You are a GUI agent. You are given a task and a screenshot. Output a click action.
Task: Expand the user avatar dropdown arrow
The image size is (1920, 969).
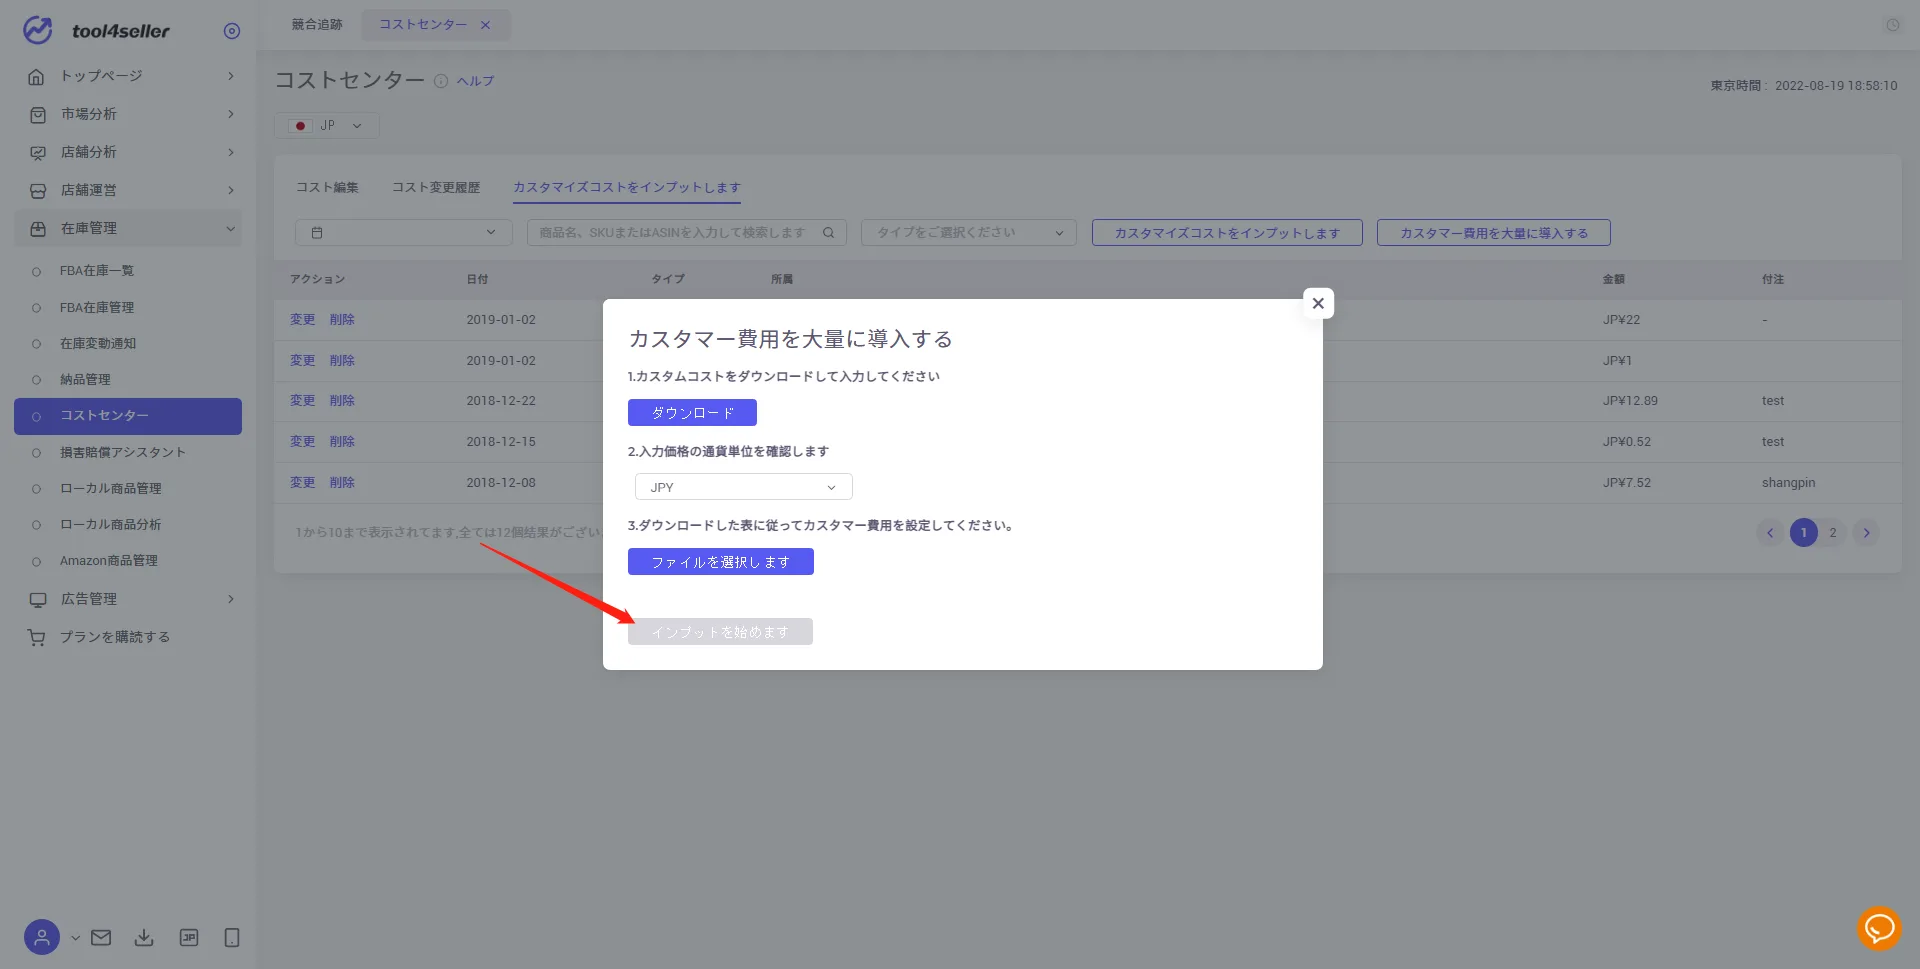tap(75, 938)
